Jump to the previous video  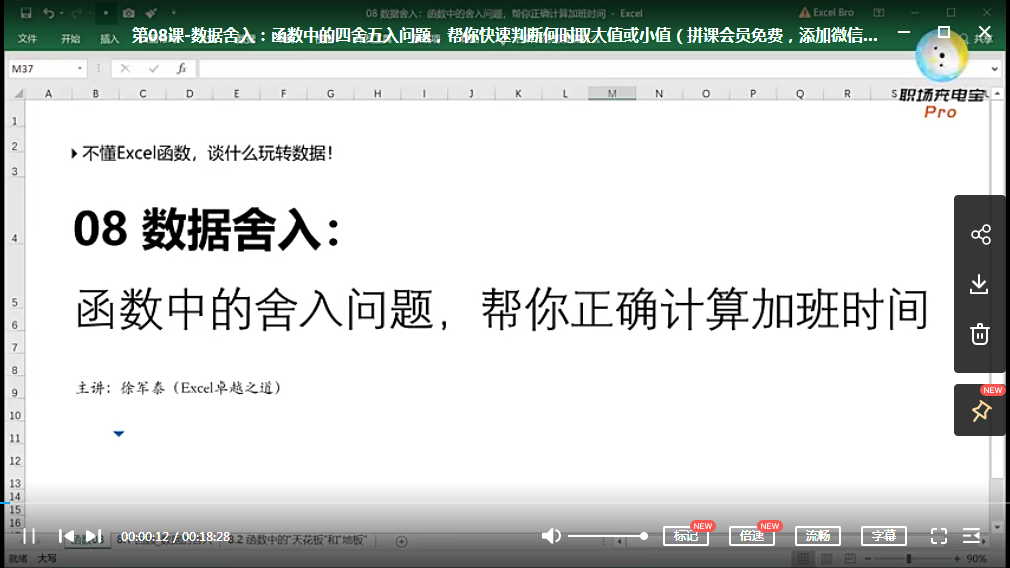tap(66, 536)
